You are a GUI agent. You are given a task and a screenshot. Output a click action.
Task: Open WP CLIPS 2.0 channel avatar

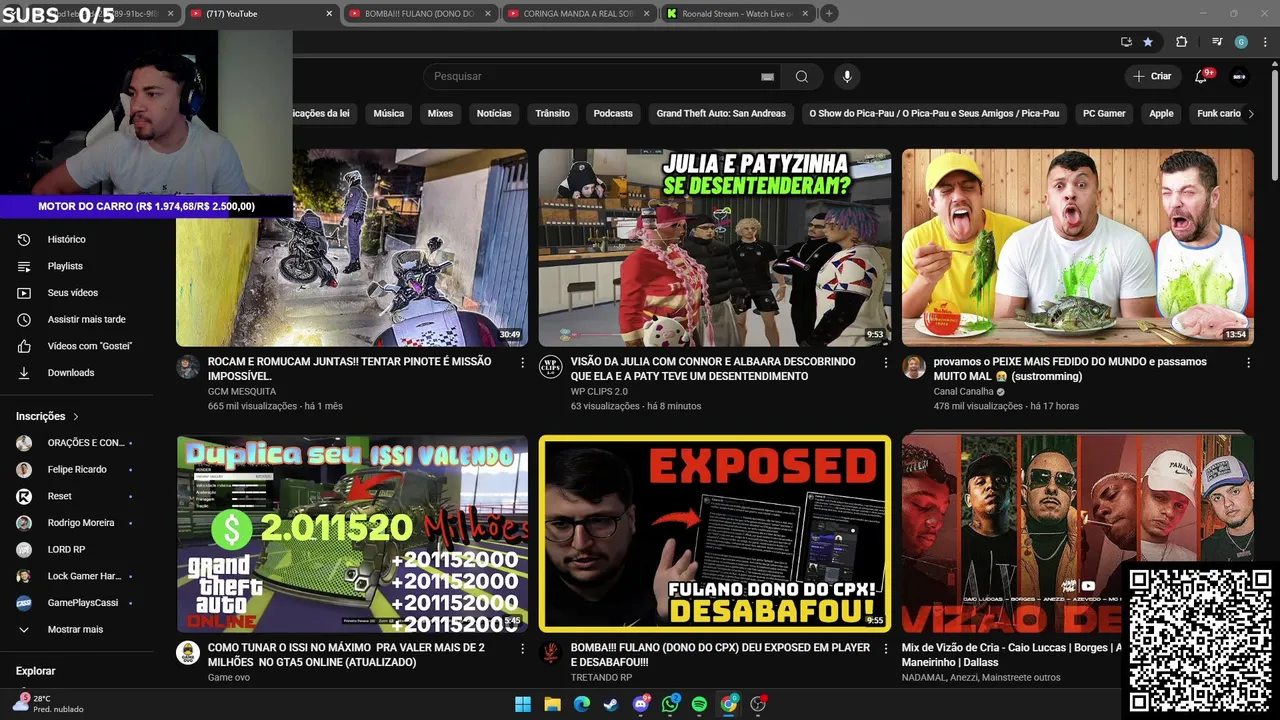click(550, 366)
